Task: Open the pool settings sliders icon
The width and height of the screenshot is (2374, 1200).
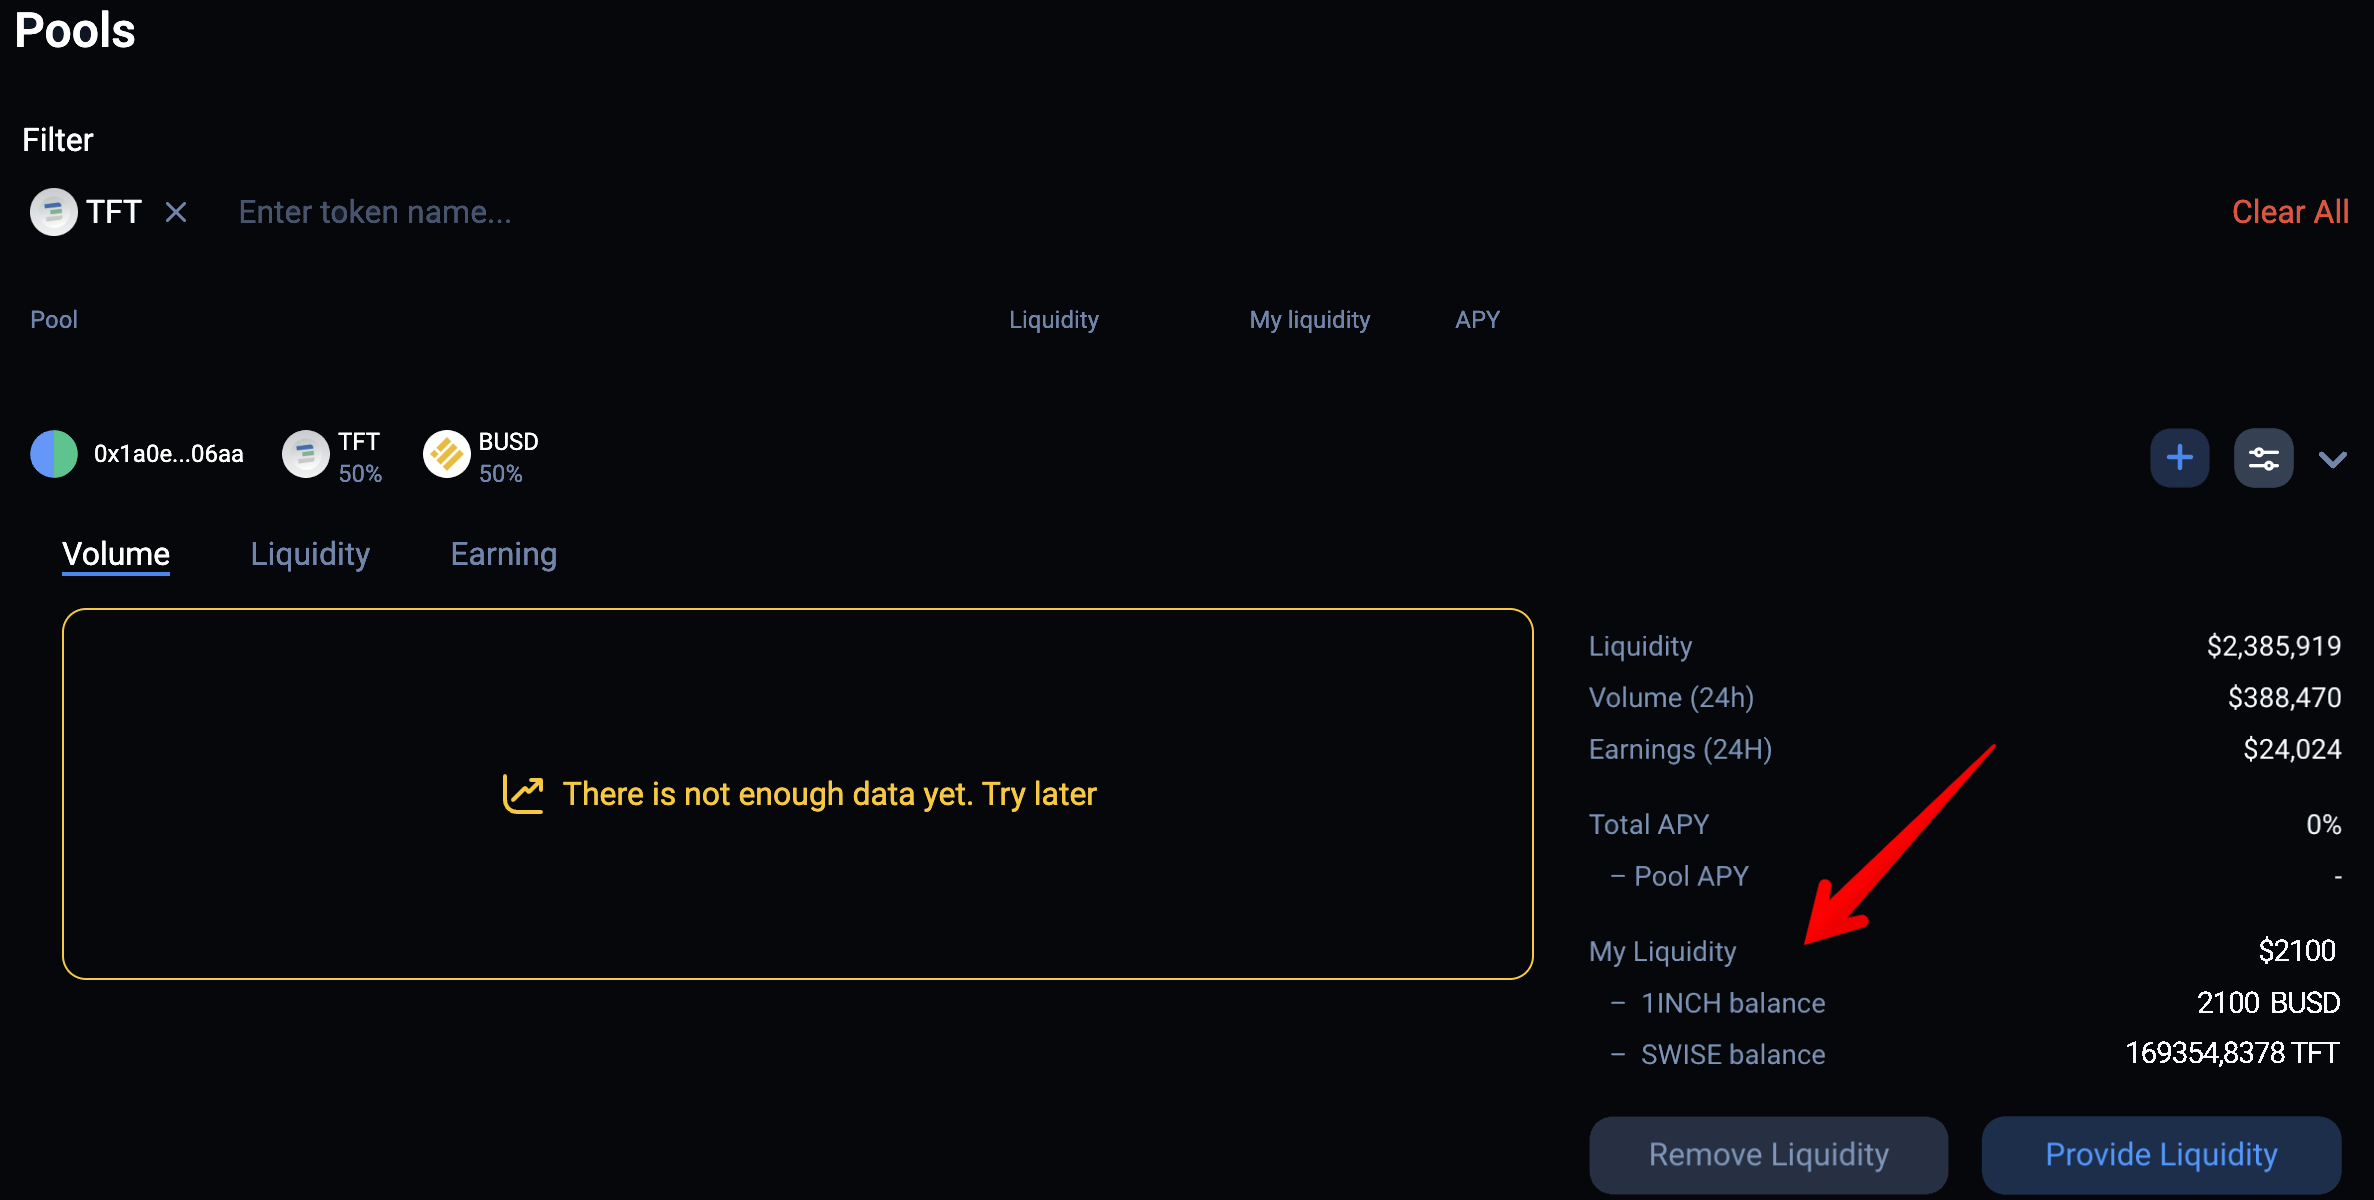Action: click(x=2263, y=458)
